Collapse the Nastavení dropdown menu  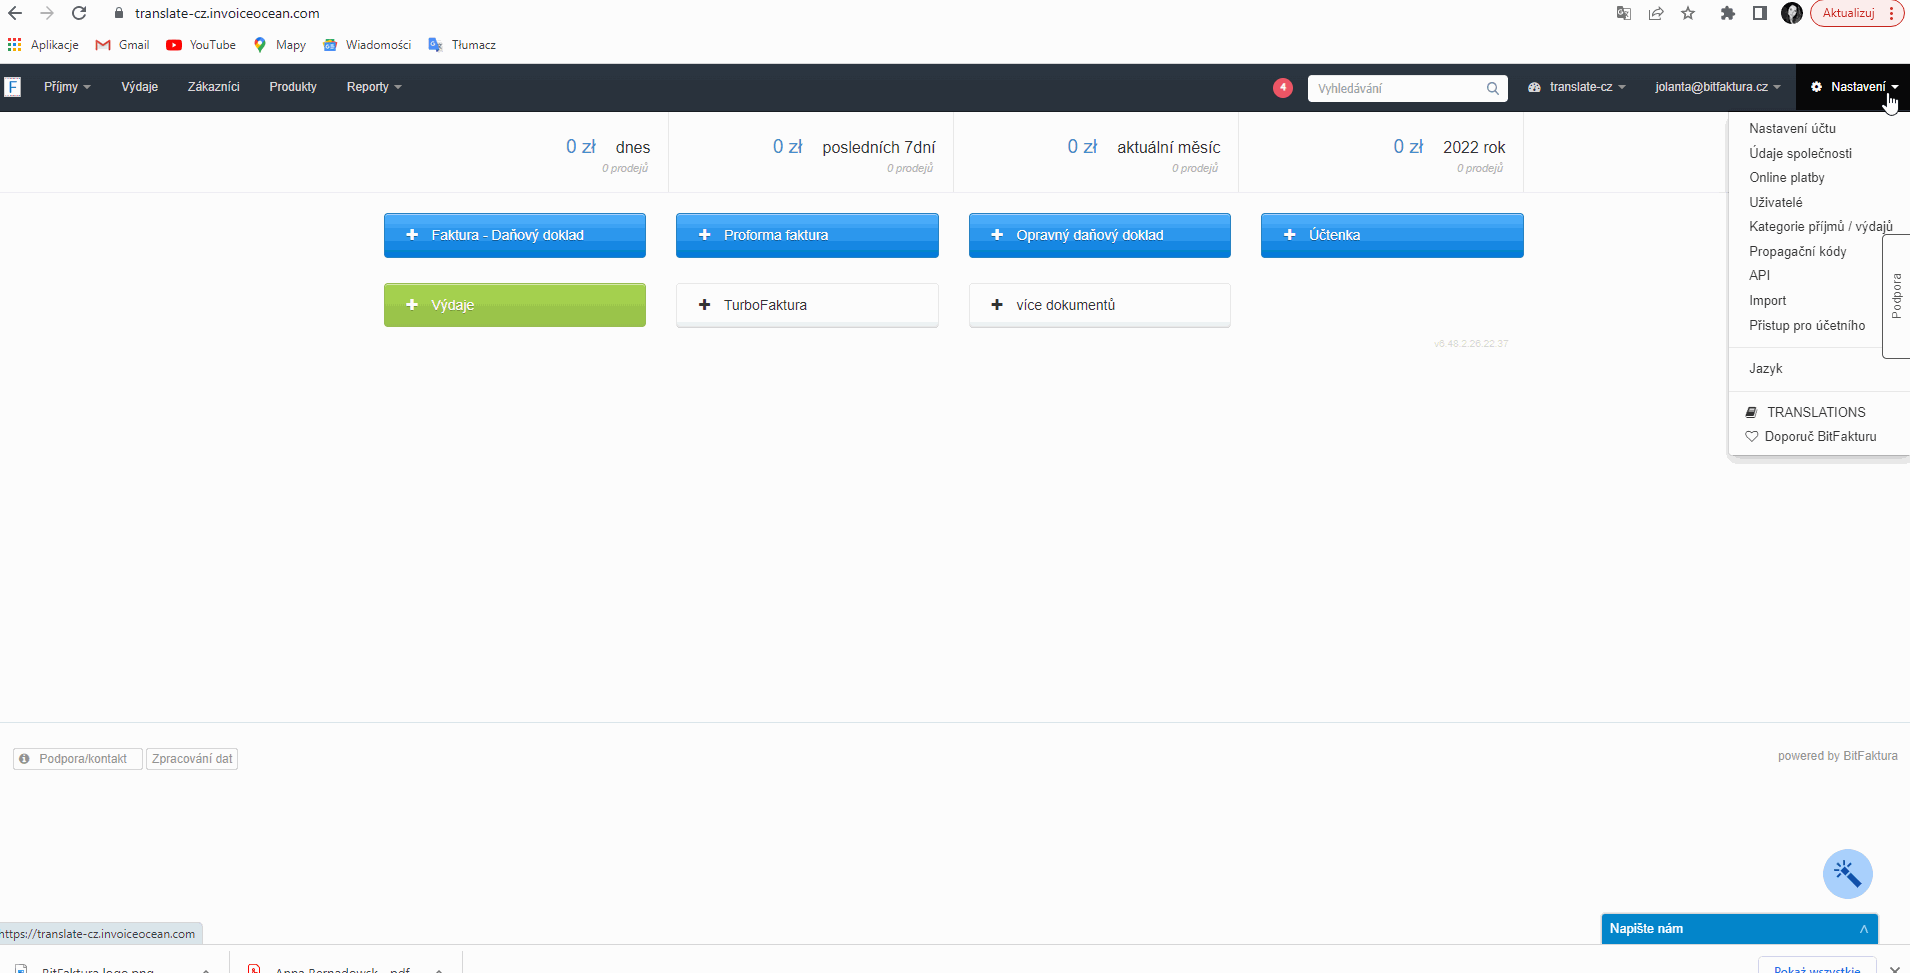(1854, 87)
